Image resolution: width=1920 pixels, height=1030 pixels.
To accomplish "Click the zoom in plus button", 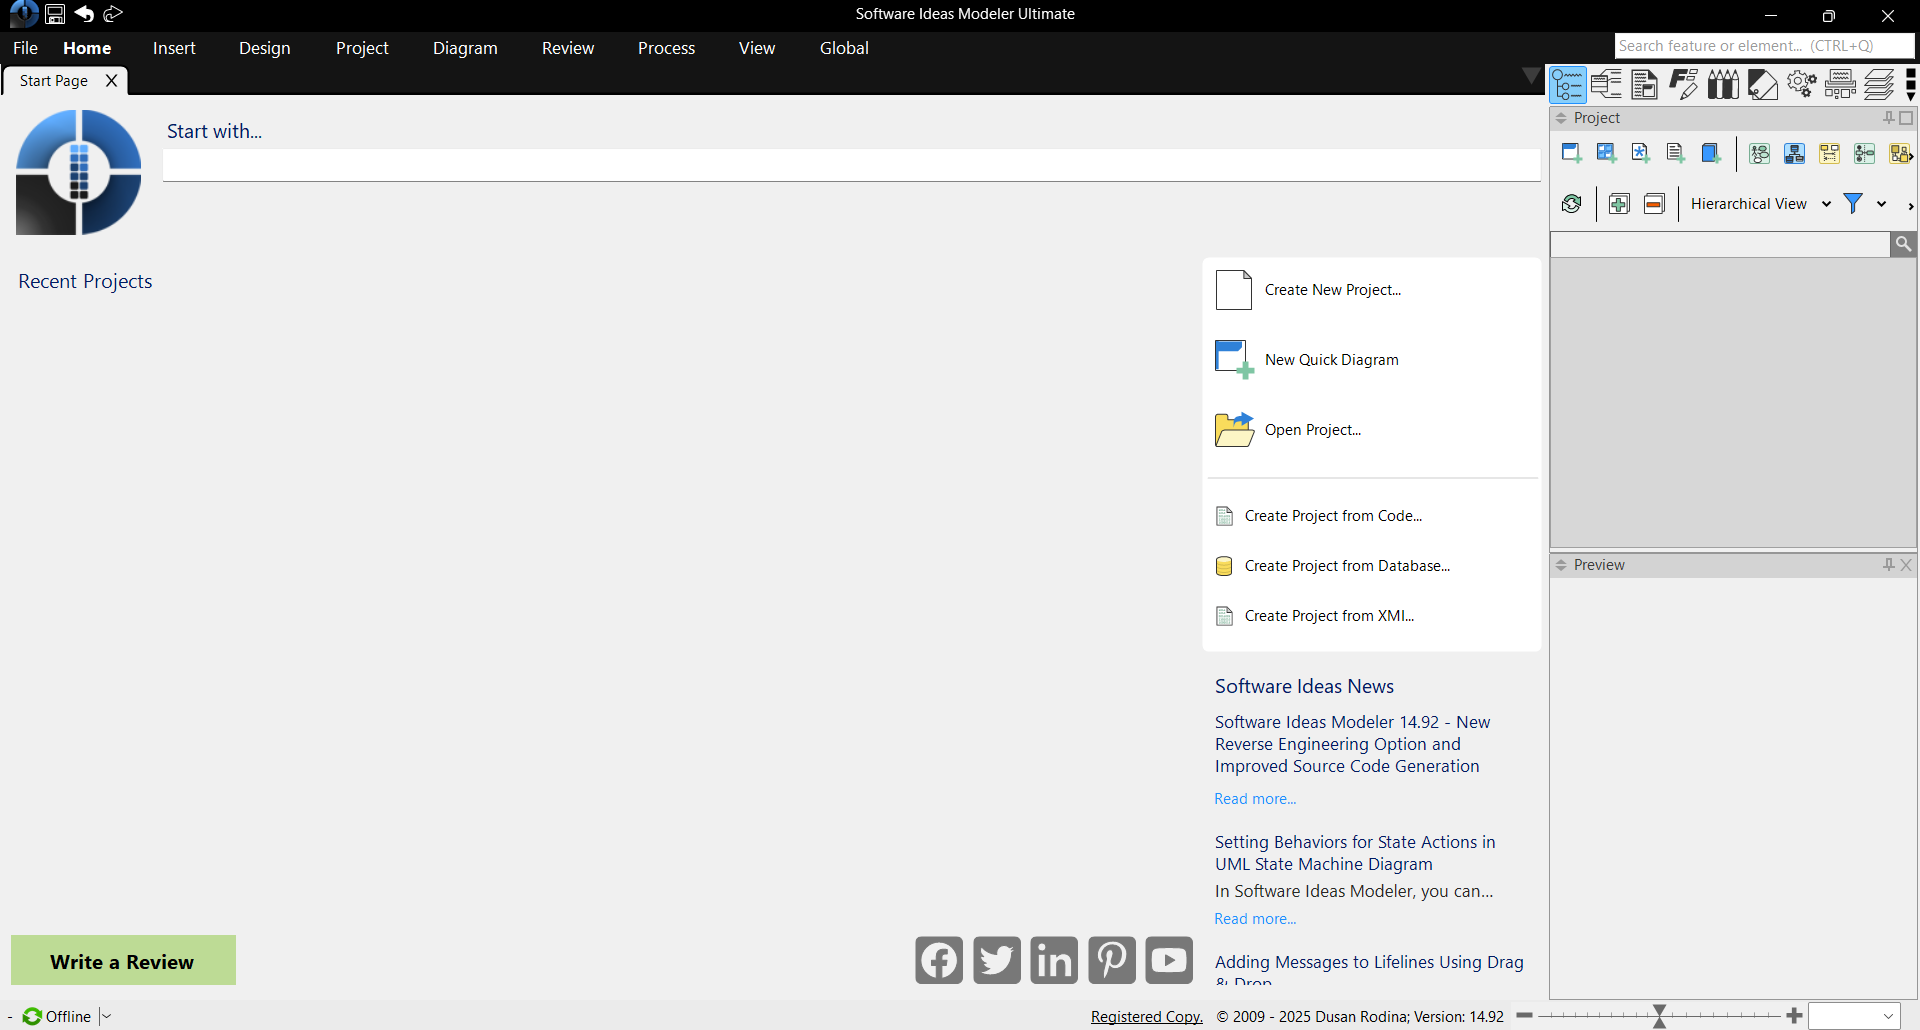I will click(1794, 1016).
